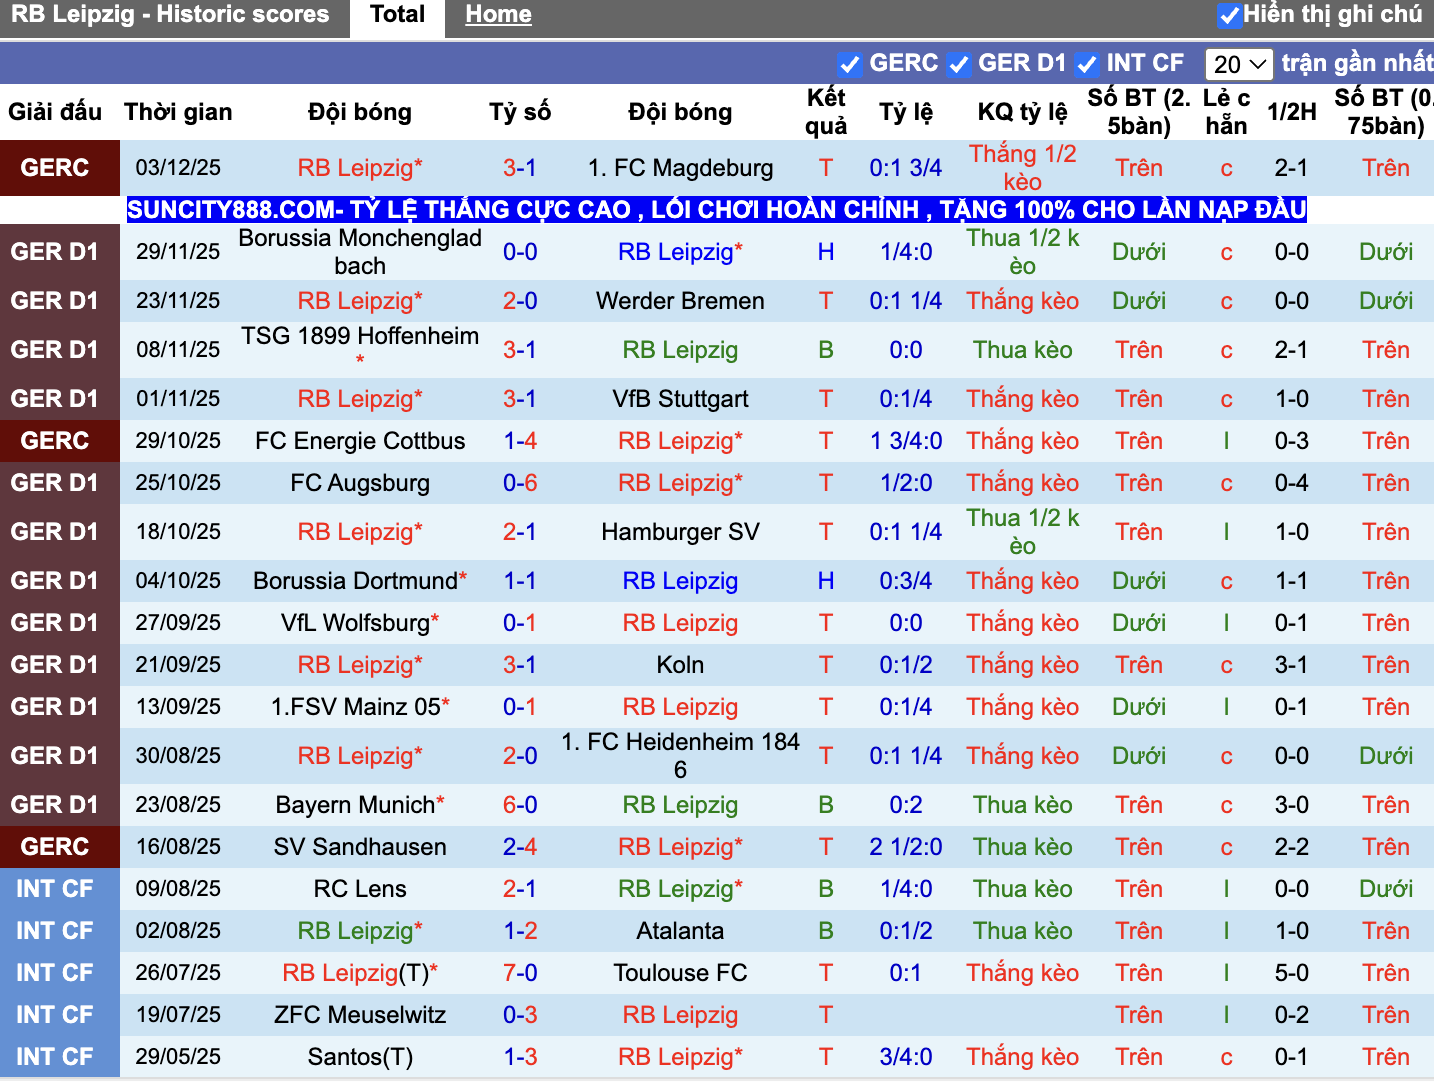The width and height of the screenshot is (1434, 1082).
Task: Click the 0-6 score versus FC Augsburg
Action: coord(520,483)
